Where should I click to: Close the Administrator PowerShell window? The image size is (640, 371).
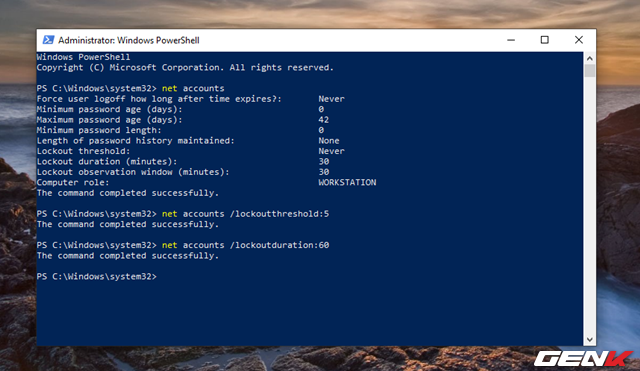pyautogui.click(x=579, y=40)
